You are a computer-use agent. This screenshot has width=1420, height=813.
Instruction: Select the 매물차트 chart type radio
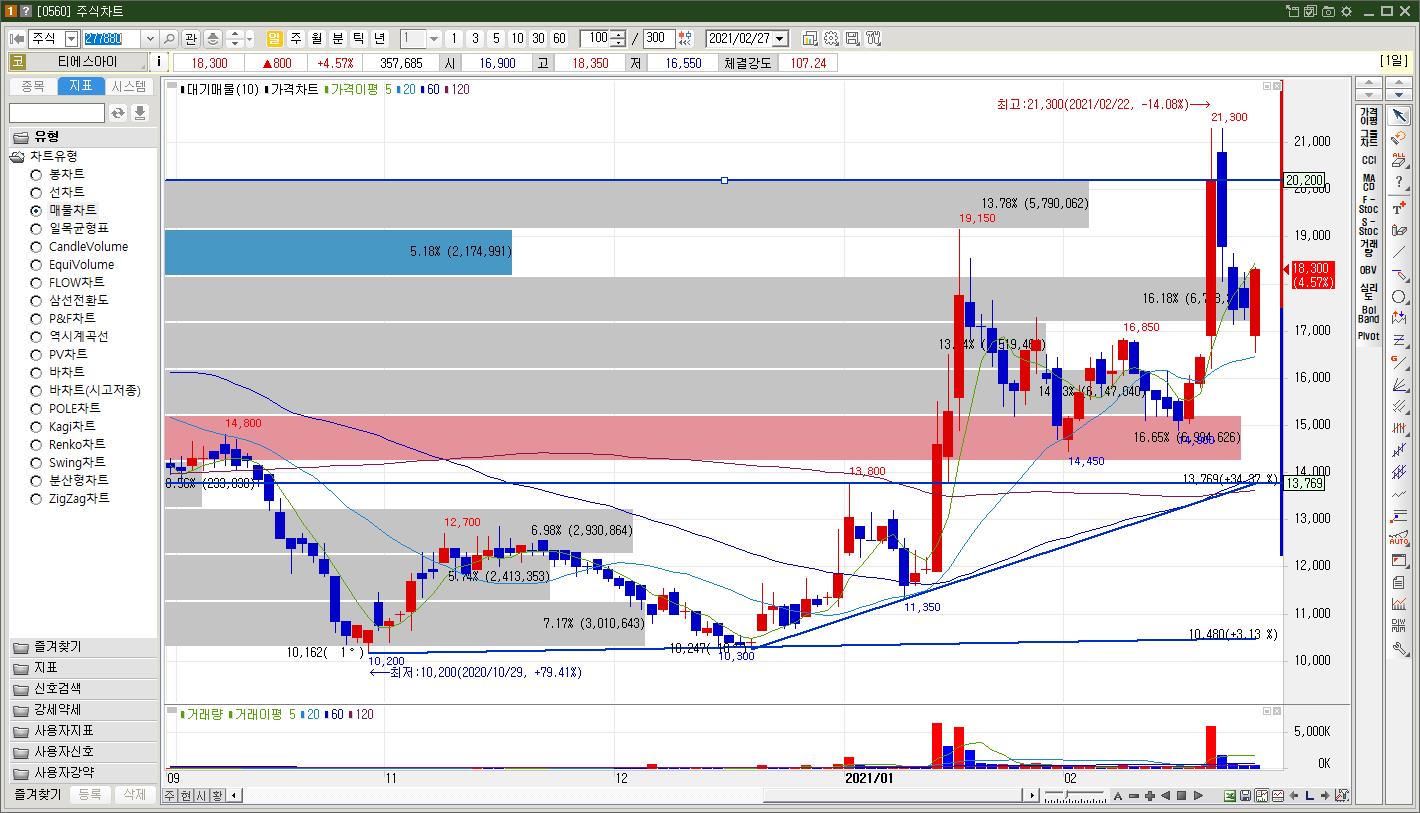click(36, 210)
